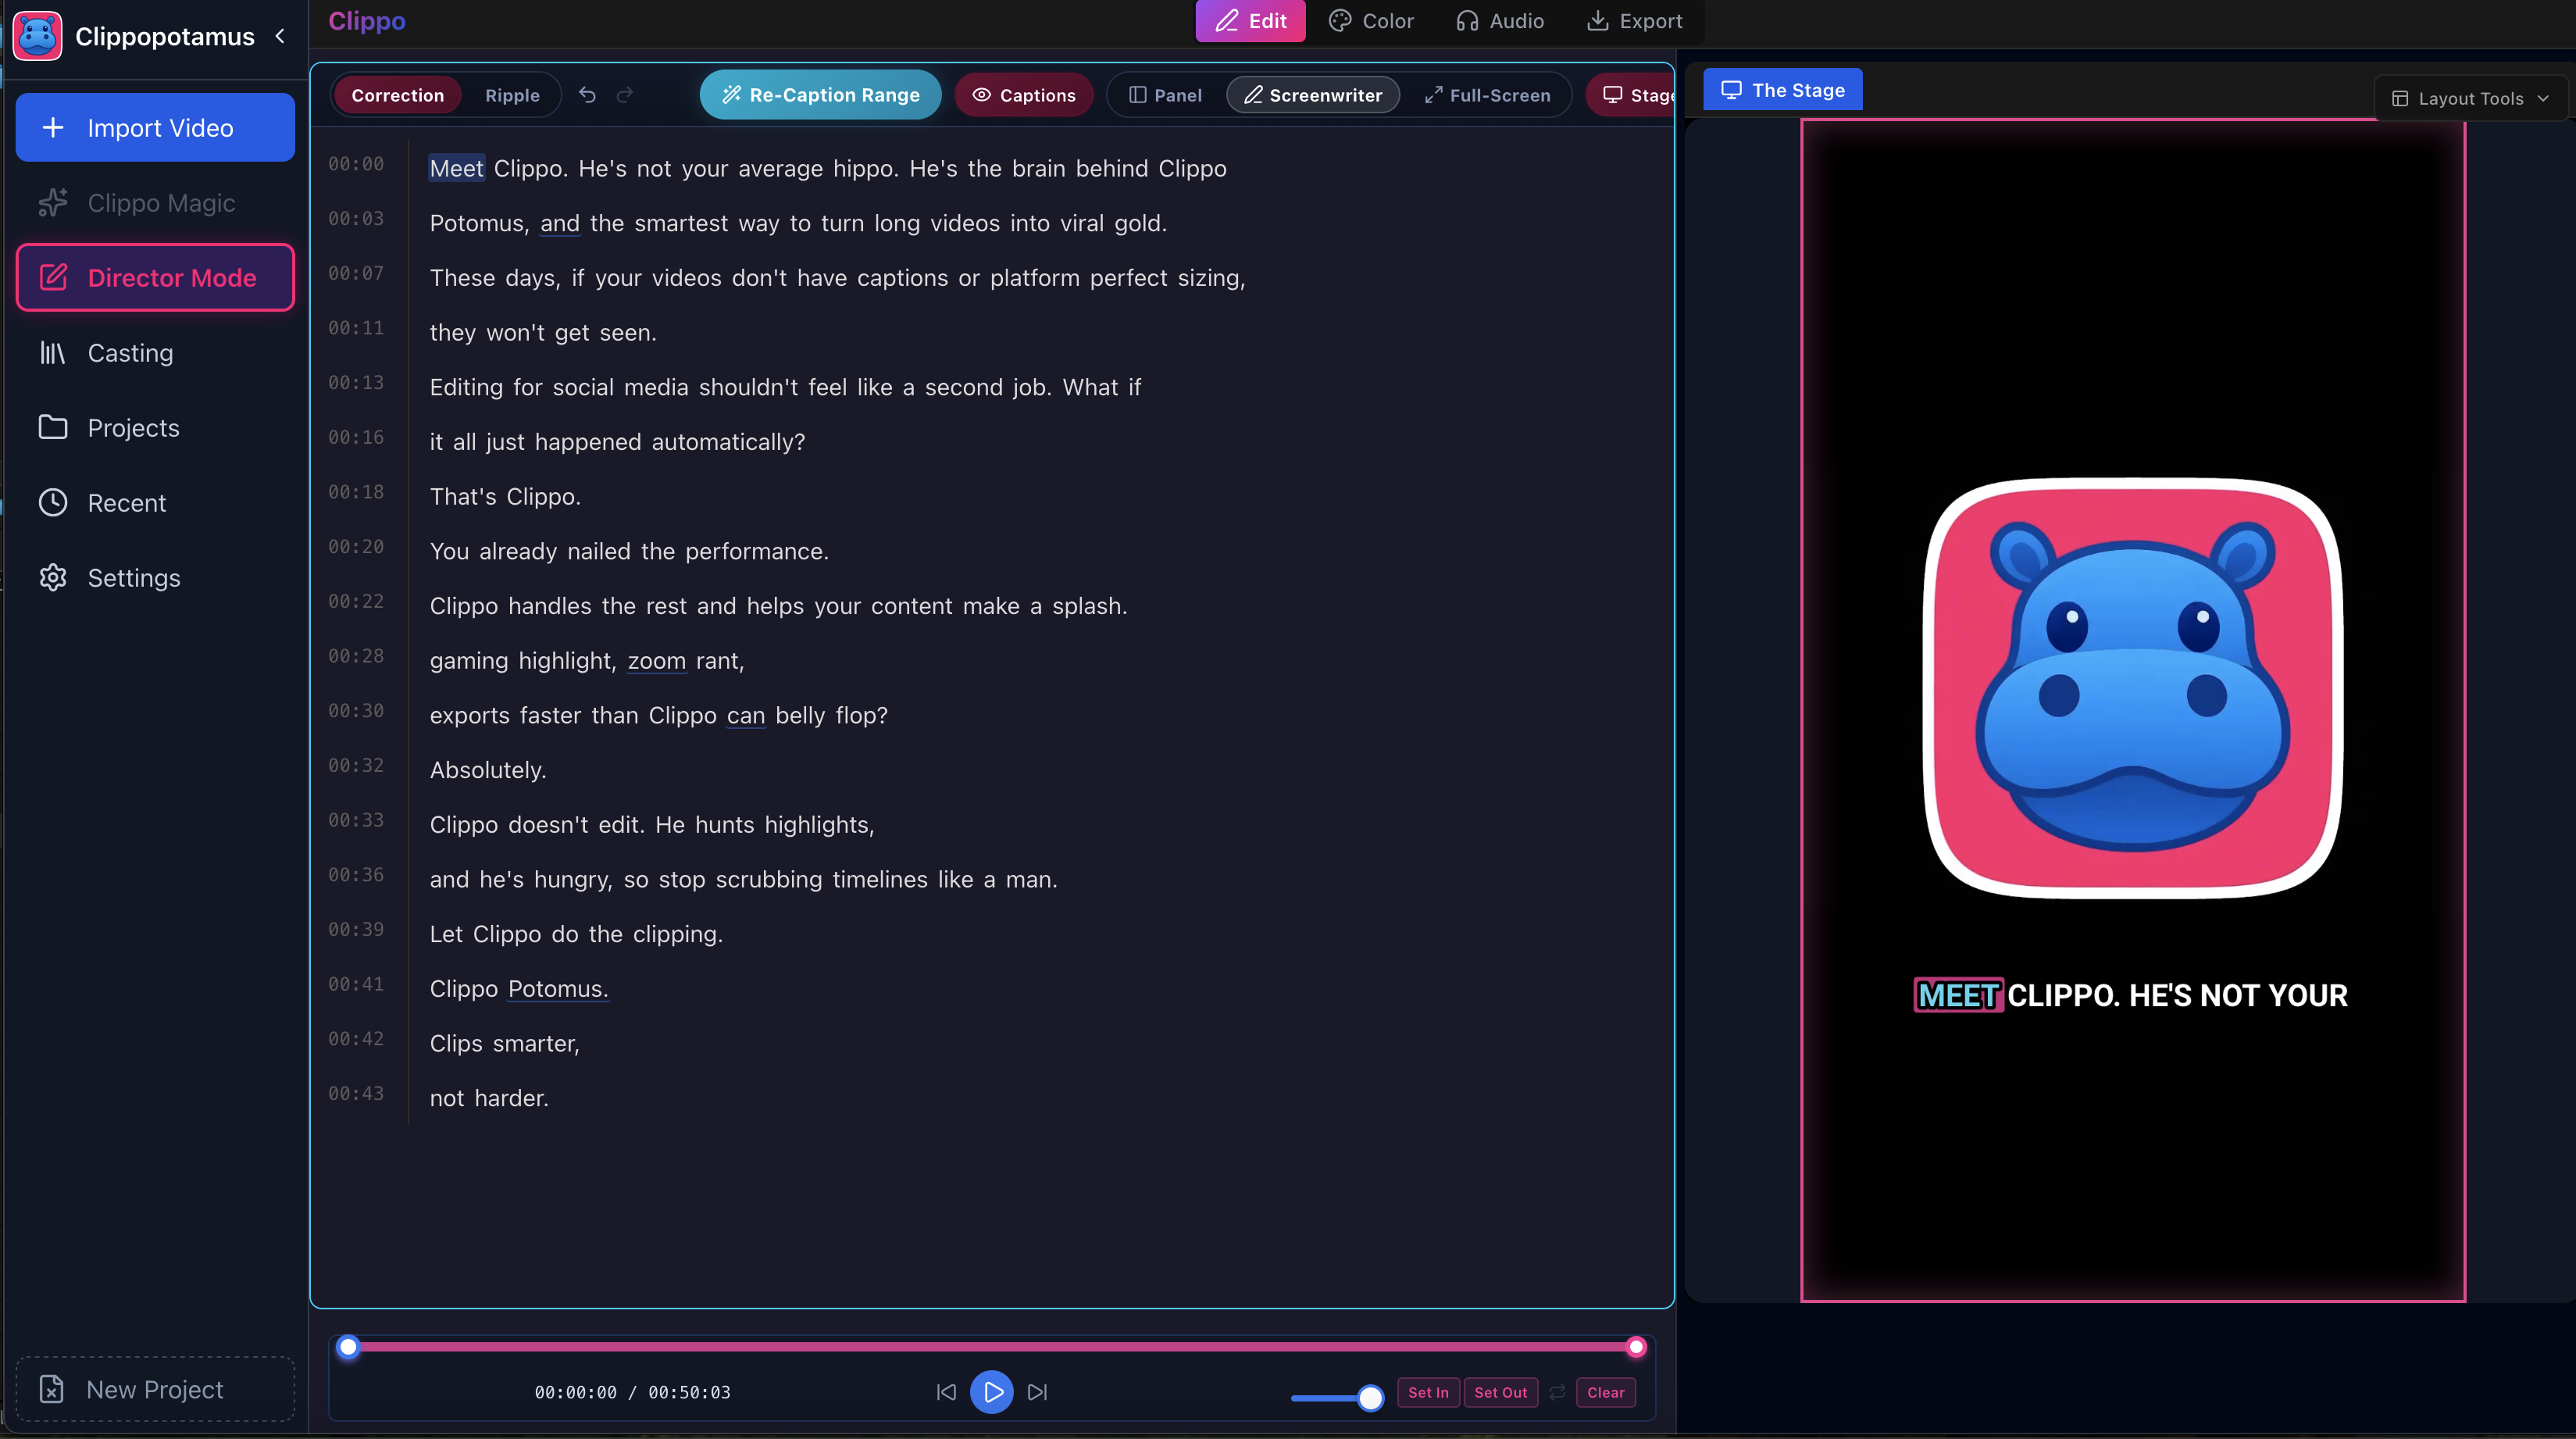Image resolution: width=2576 pixels, height=1439 pixels.
Task: Click the highlighted MEET caption word on stage
Action: pos(1958,995)
